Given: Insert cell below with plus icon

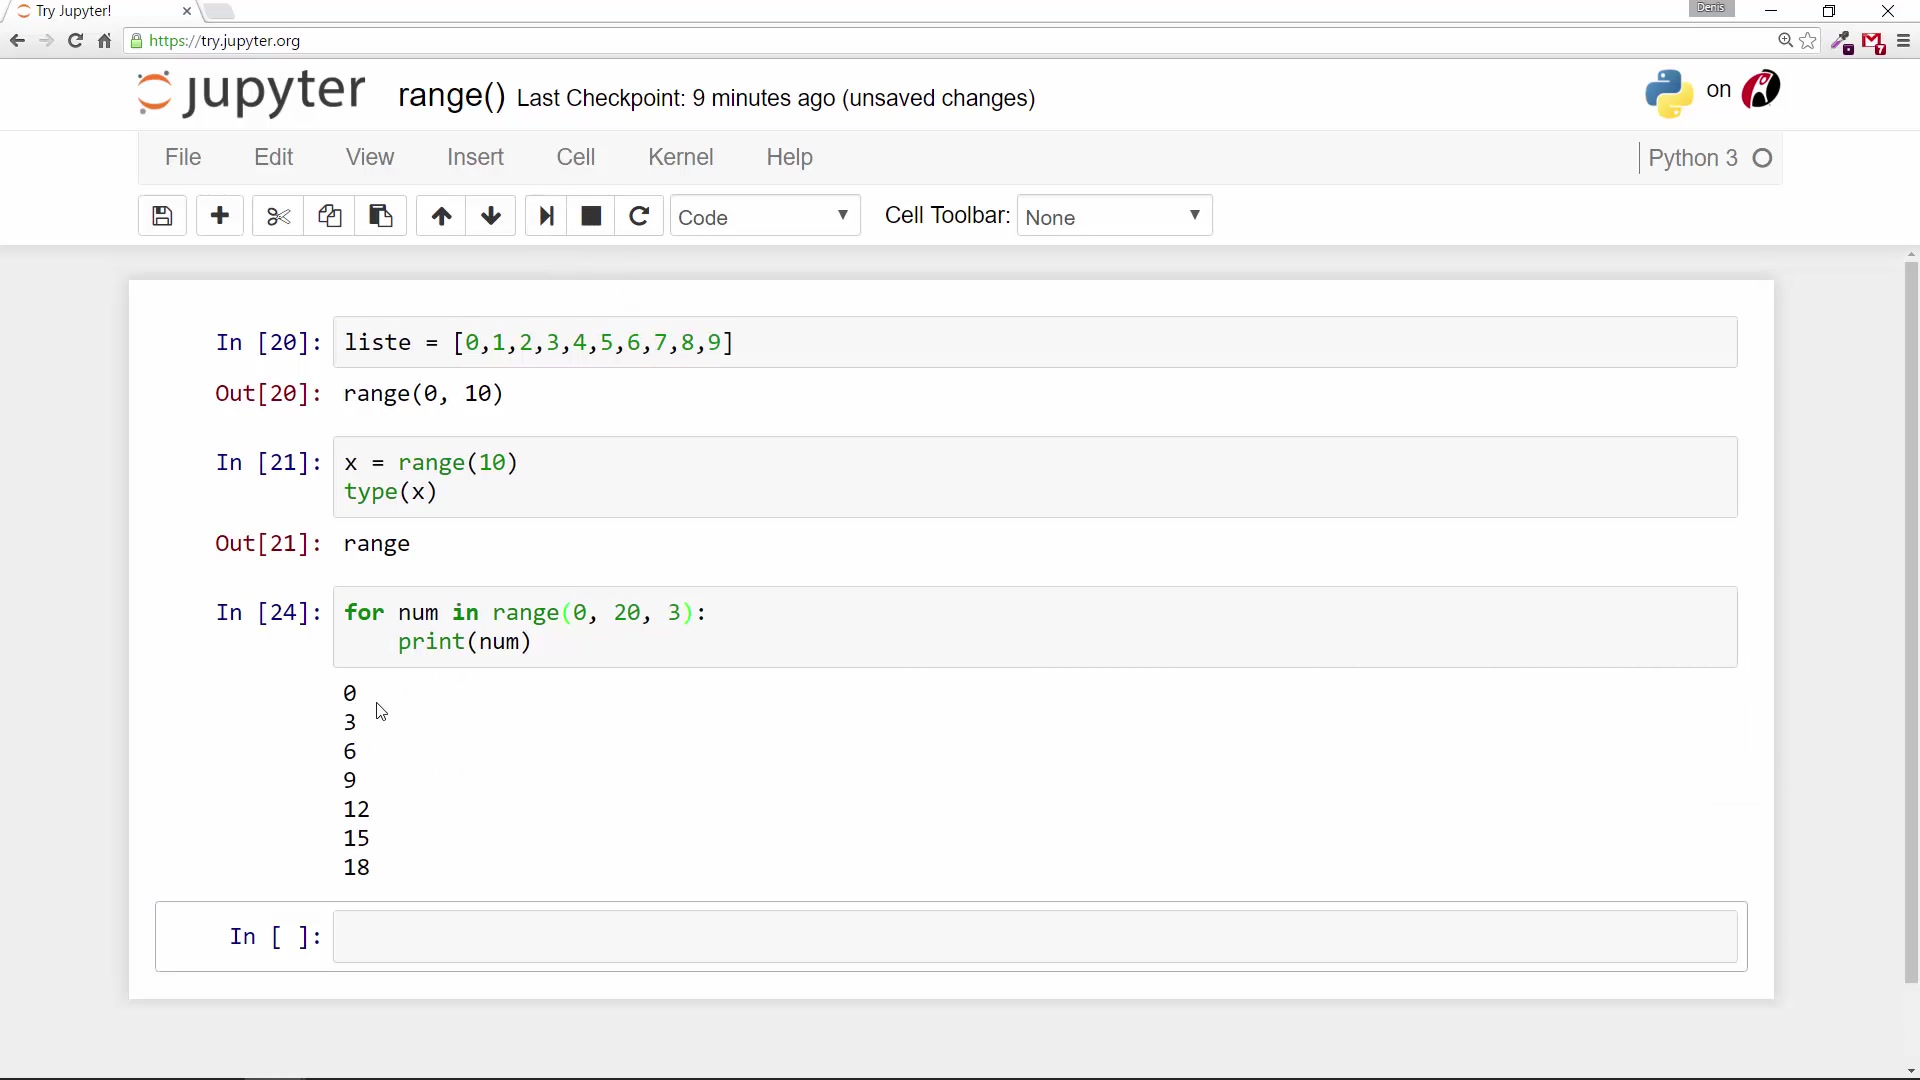Looking at the screenshot, I should point(220,216).
